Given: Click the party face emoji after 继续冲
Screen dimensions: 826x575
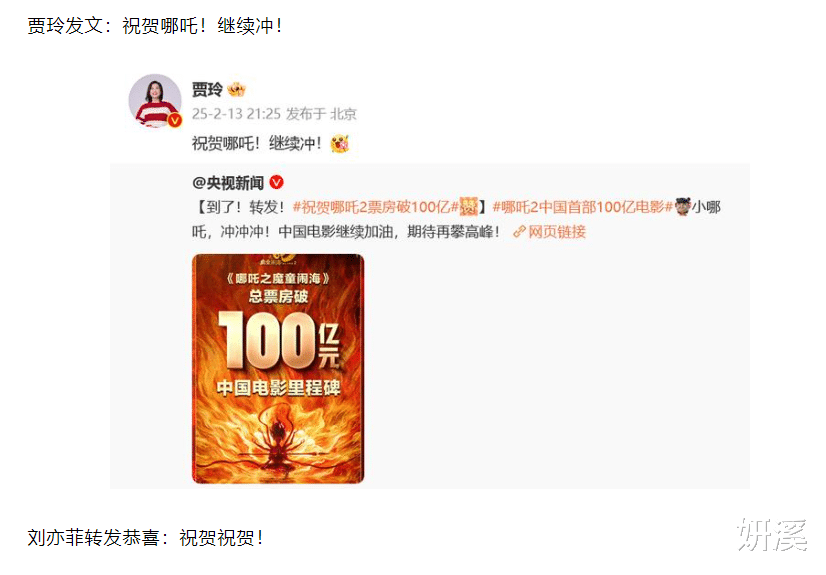Looking at the screenshot, I should (x=340, y=143).
